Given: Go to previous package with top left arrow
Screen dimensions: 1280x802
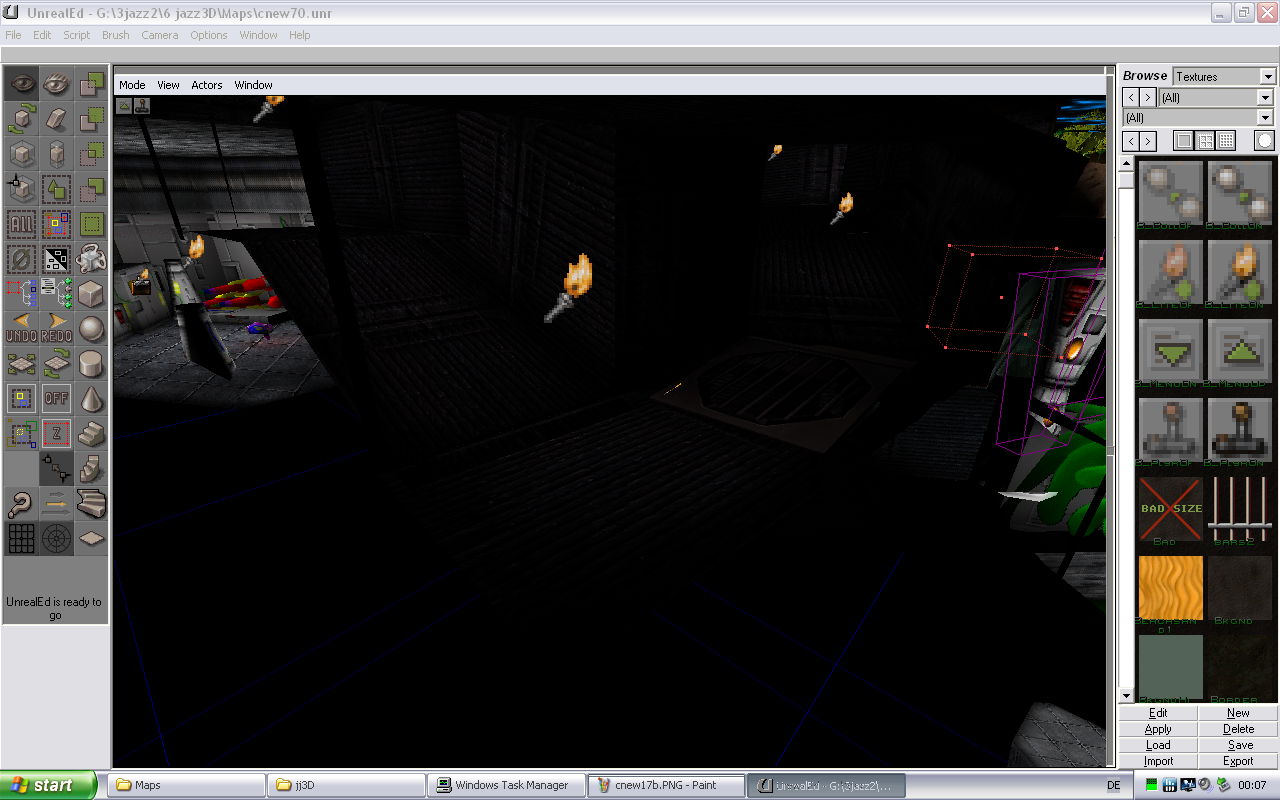Looking at the screenshot, I should 1131,97.
